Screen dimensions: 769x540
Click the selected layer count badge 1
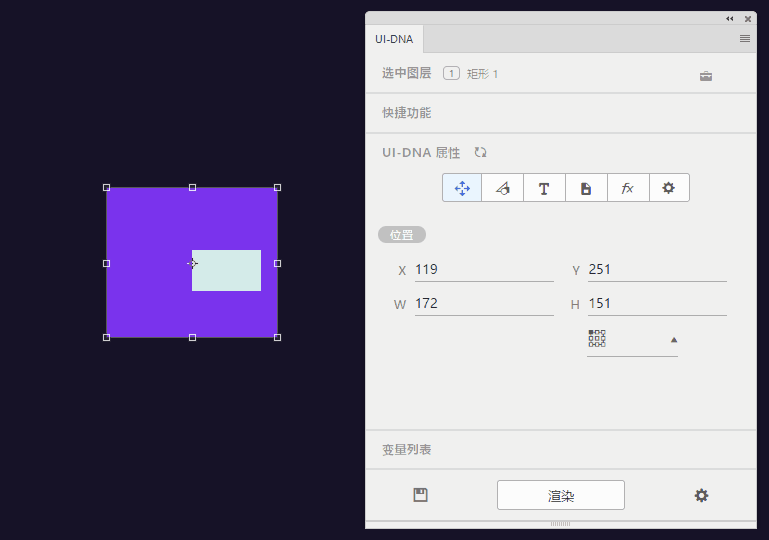pyautogui.click(x=451, y=74)
